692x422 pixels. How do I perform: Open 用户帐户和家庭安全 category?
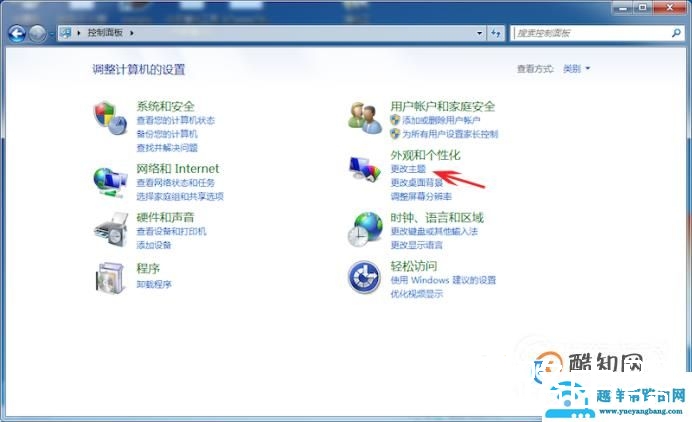pos(443,106)
